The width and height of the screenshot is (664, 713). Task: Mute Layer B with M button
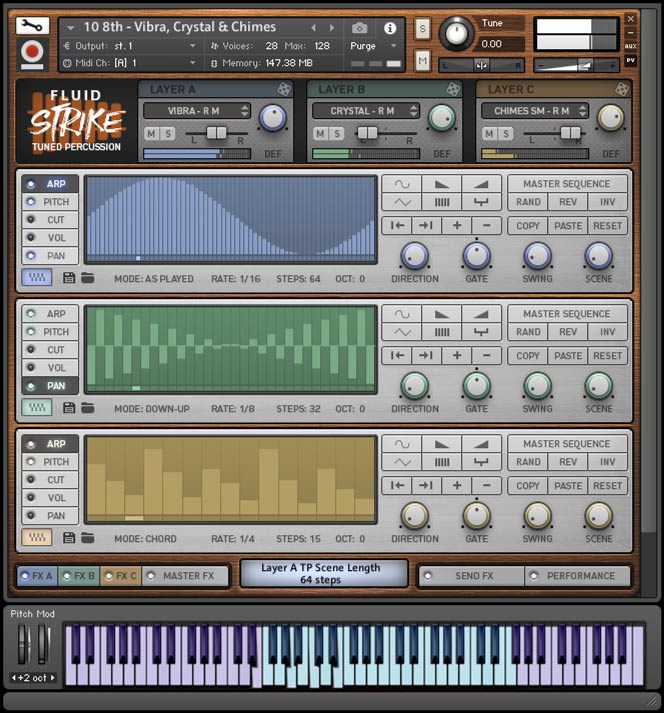(x=320, y=134)
